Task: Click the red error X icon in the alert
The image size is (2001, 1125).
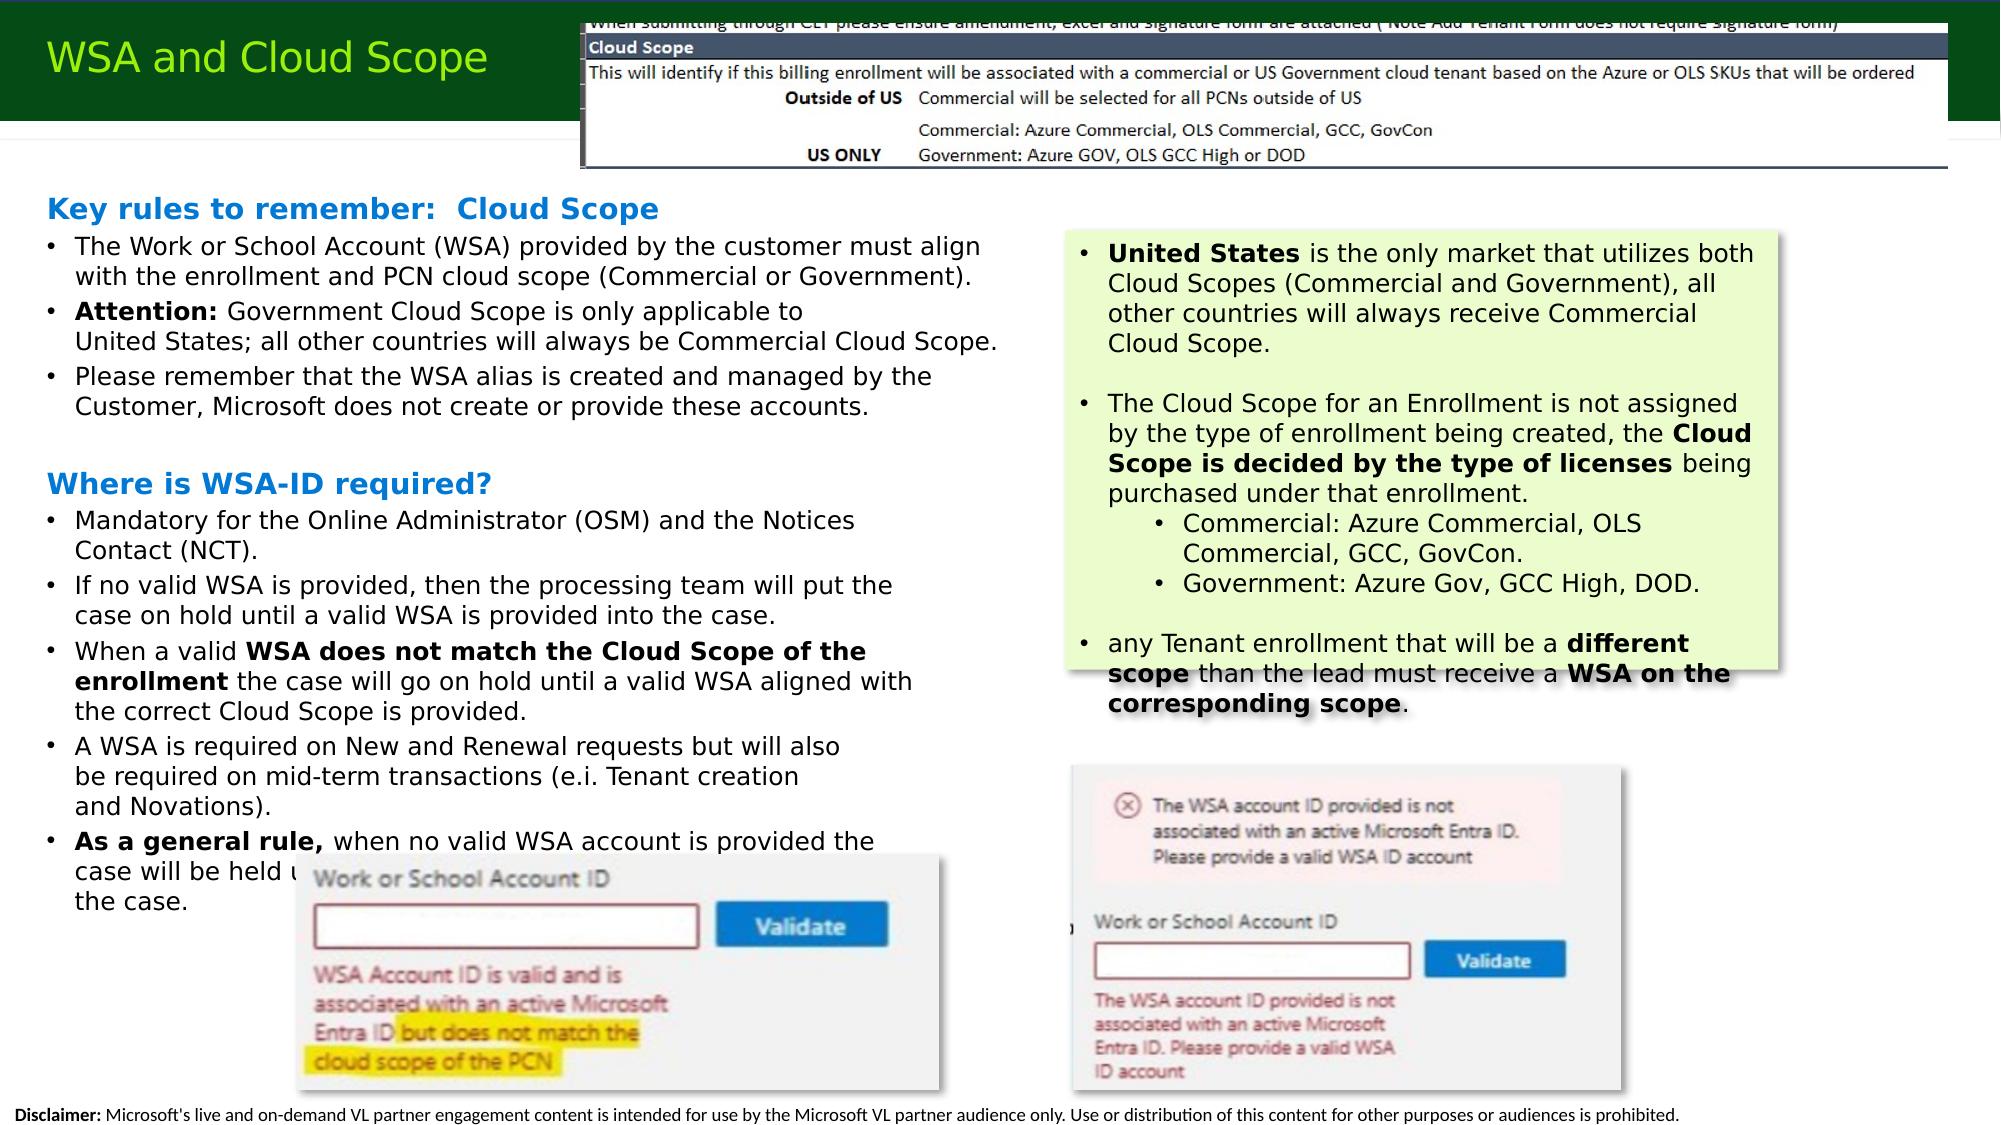Action: tap(1127, 805)
